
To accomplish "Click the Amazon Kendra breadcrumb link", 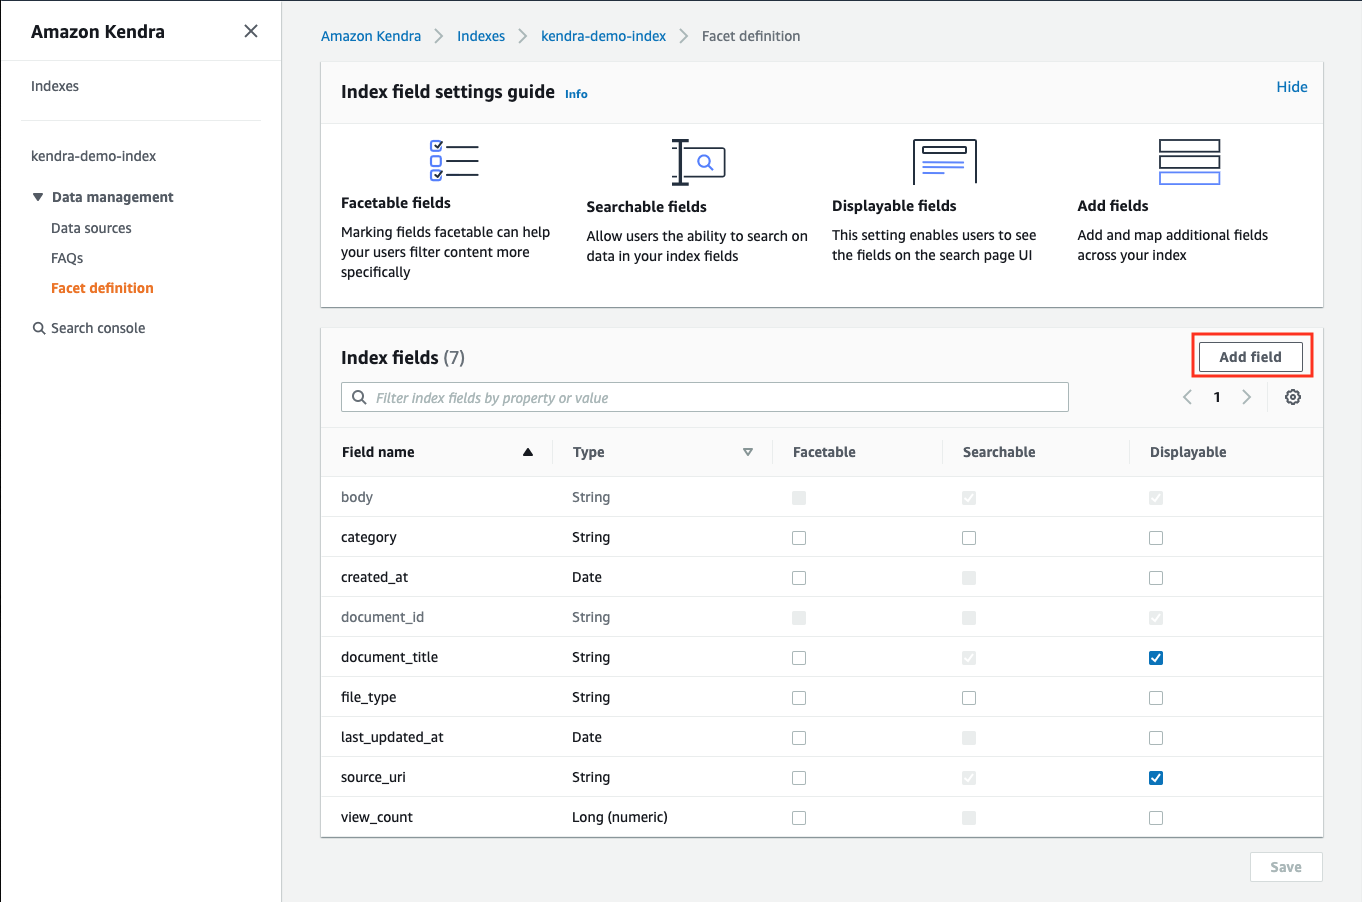I will pos(371,36).
